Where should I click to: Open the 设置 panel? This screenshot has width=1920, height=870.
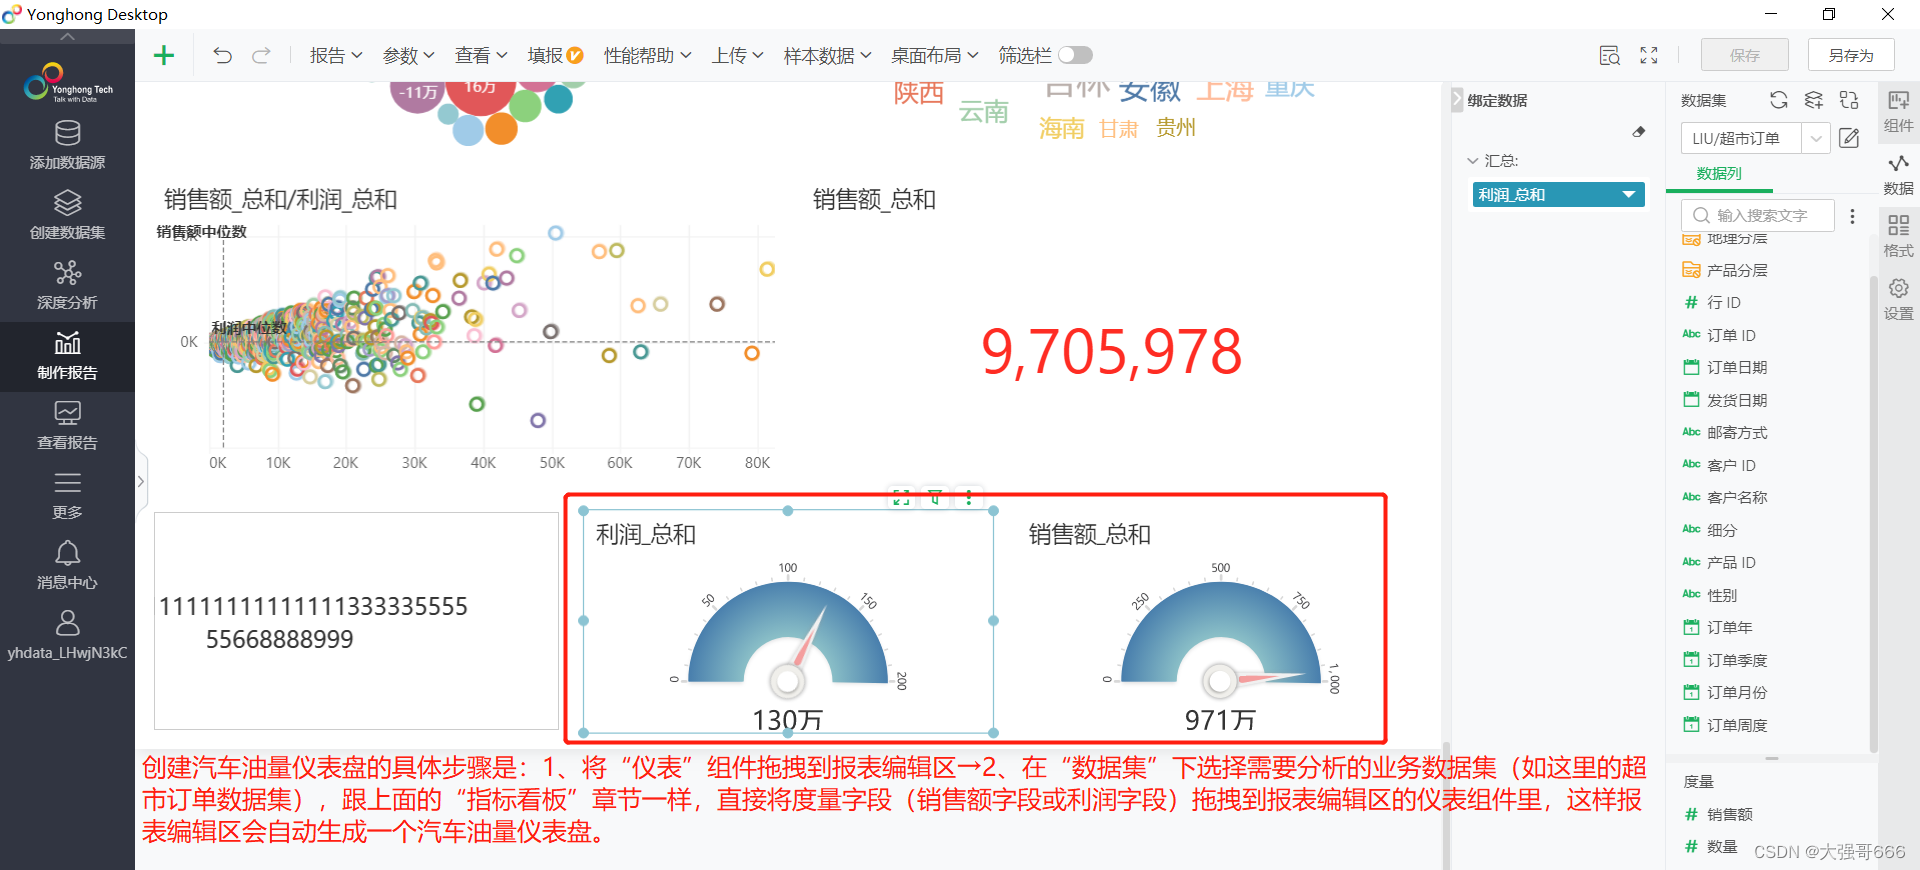tap(1898, 299)
